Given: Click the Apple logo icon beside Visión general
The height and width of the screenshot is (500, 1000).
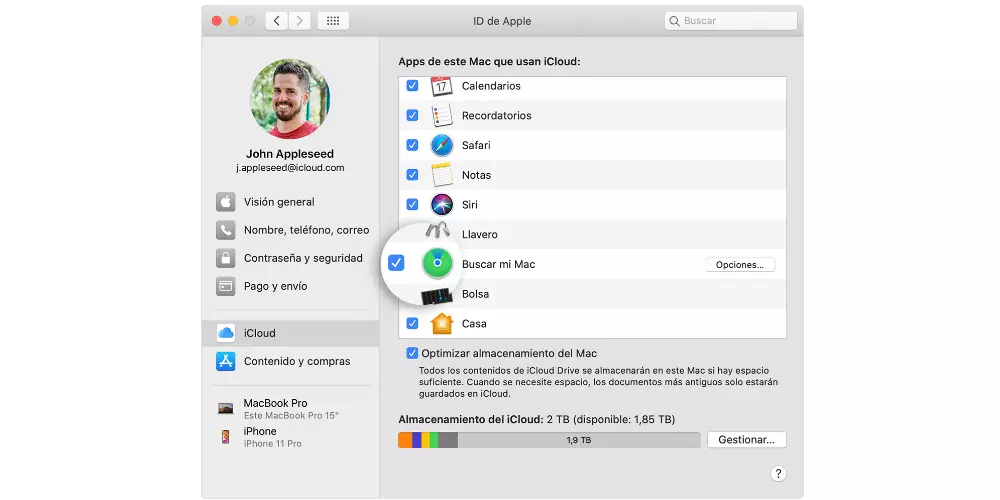Looking at the screenshot, I should coord(225,202).
